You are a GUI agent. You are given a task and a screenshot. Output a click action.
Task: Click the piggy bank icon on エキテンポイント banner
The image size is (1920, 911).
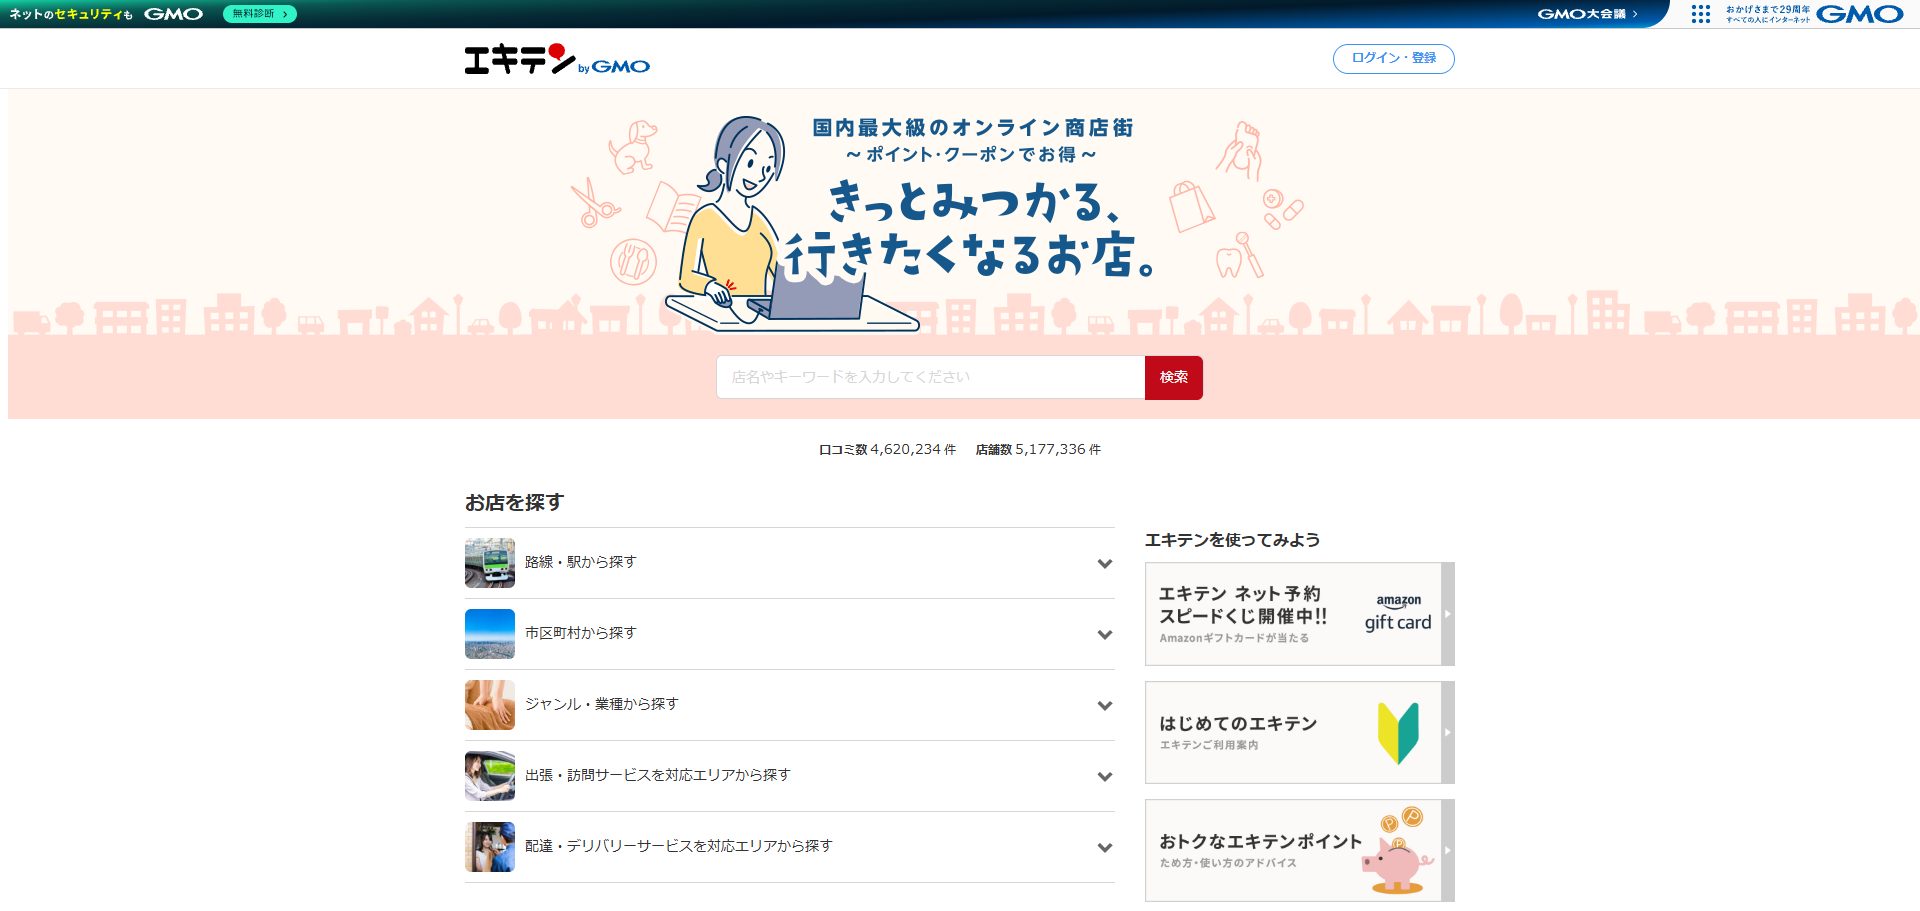(1393, 857)
